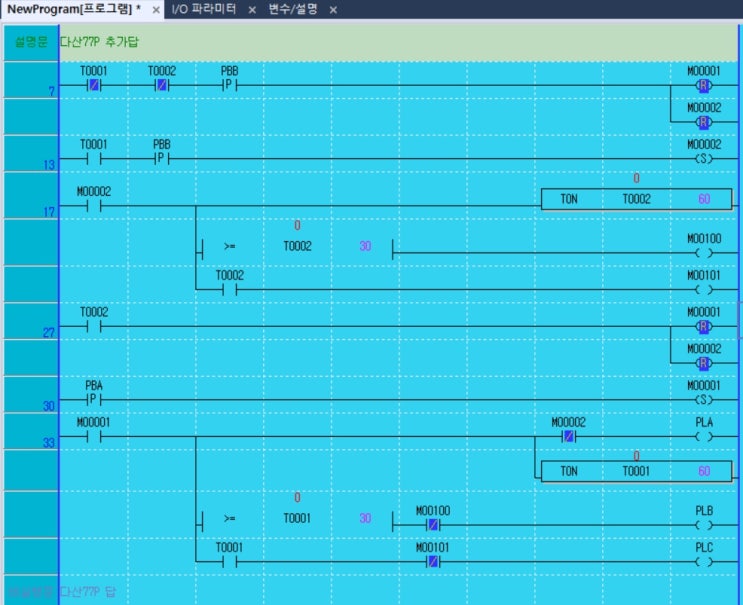Click the value 30 in the T0001 compare
The width and height of the screenshot is (743, 605).
tap(365, 518)
